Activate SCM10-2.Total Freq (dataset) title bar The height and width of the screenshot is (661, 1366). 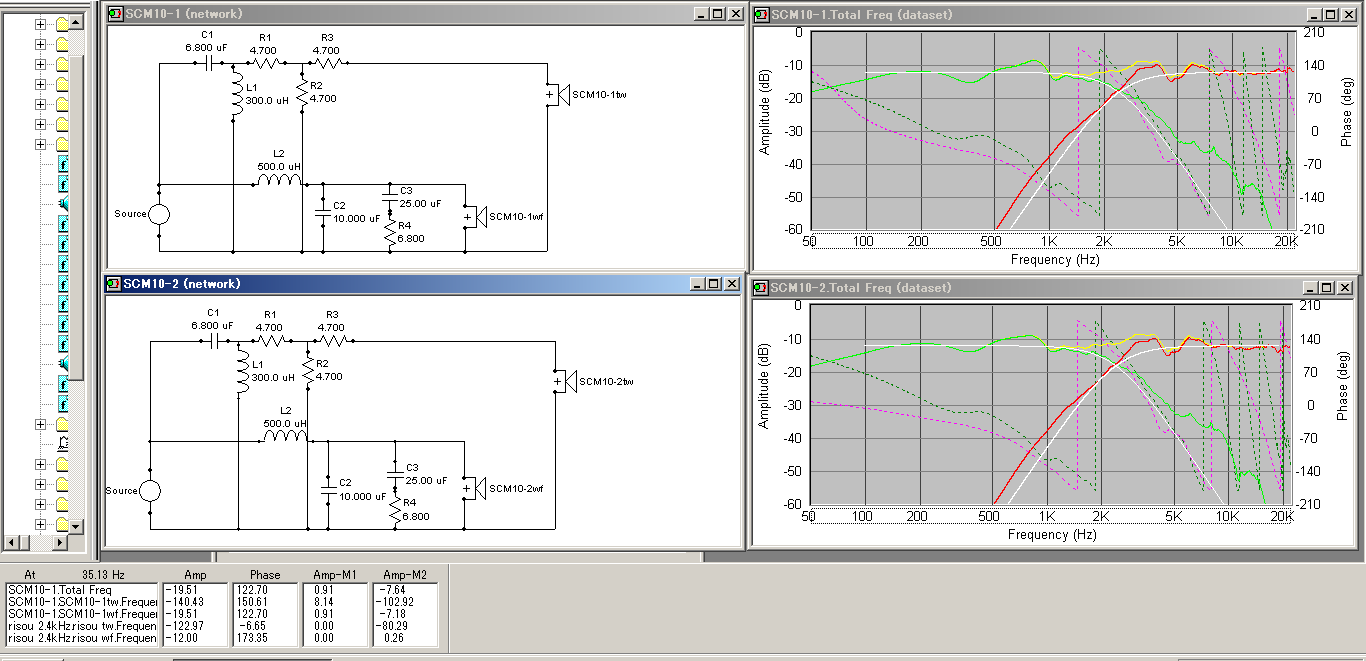point(1055,288)
